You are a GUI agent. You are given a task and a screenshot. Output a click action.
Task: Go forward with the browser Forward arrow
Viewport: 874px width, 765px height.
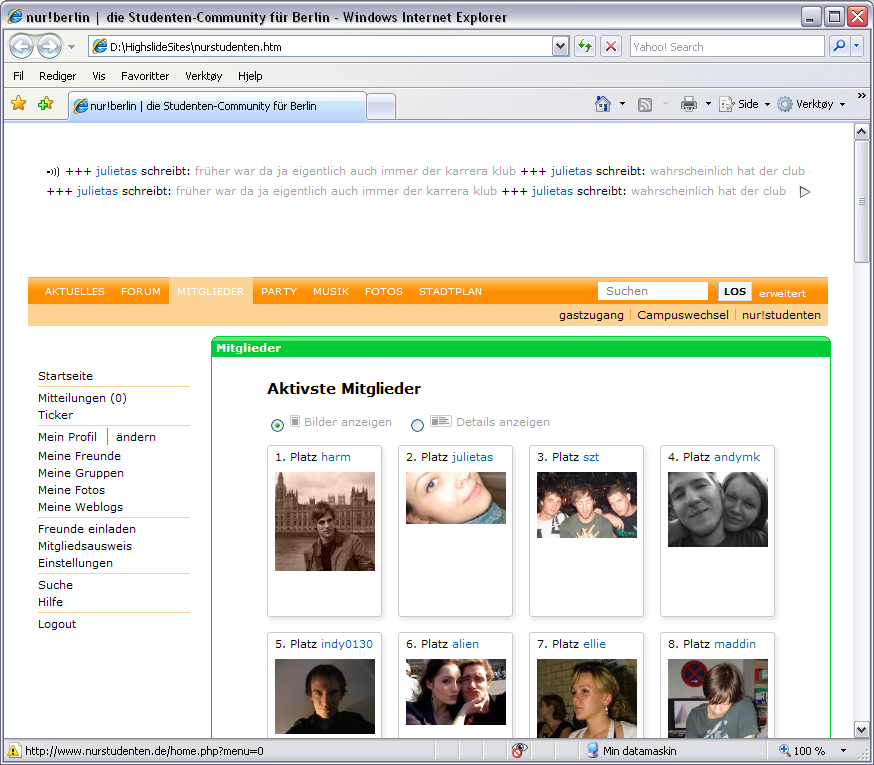tap(49, 46)
